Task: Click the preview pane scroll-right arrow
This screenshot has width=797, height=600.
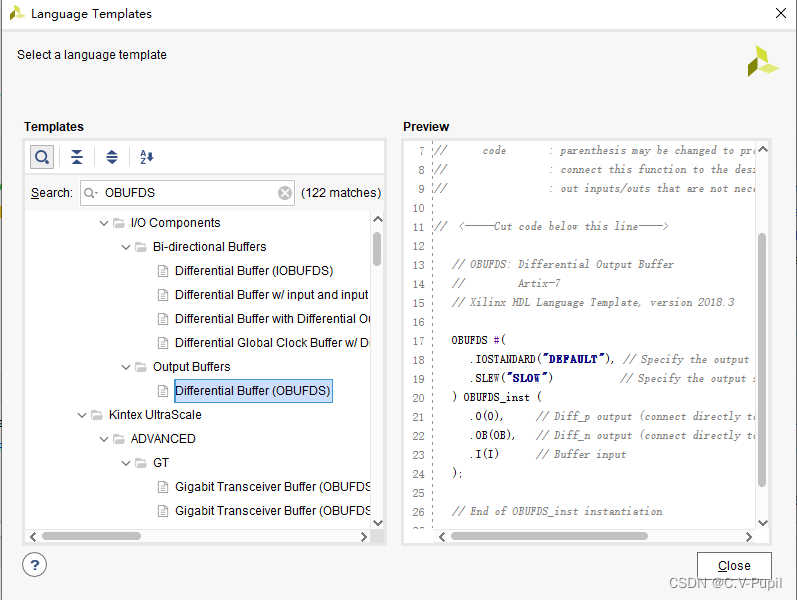Action: point(748,536)
